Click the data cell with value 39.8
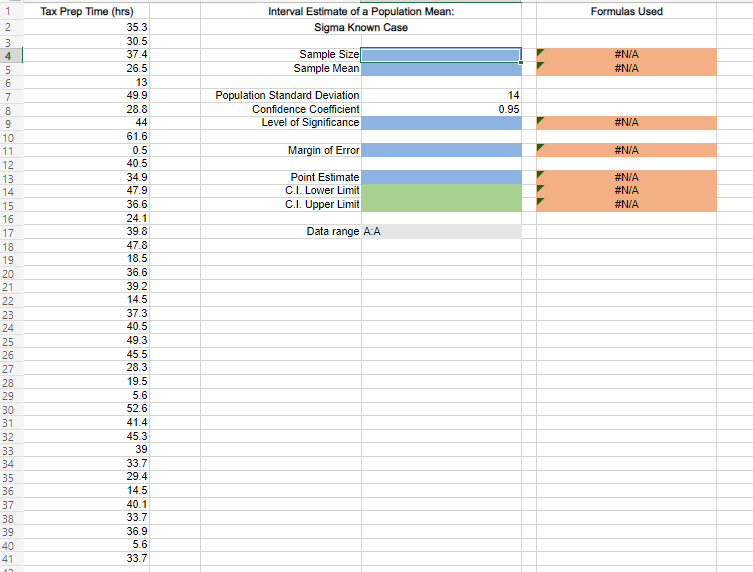 (86, 231)
